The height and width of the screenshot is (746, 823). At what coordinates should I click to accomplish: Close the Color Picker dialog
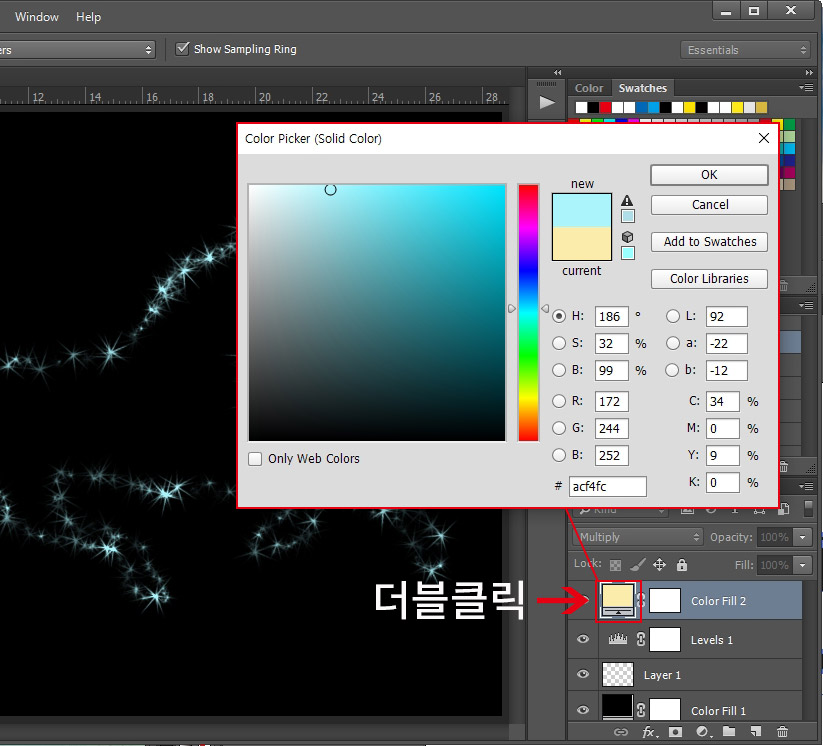(764, 138)
